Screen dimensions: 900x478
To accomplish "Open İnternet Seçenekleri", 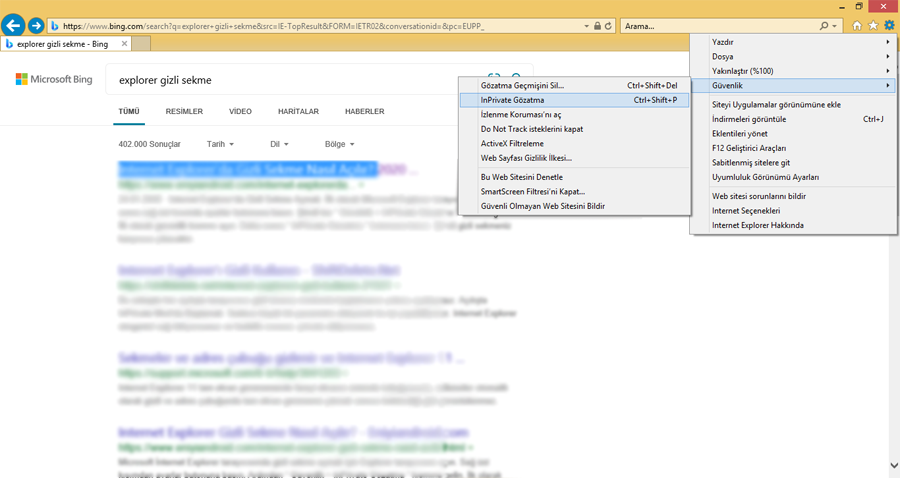I will (794, 211).
